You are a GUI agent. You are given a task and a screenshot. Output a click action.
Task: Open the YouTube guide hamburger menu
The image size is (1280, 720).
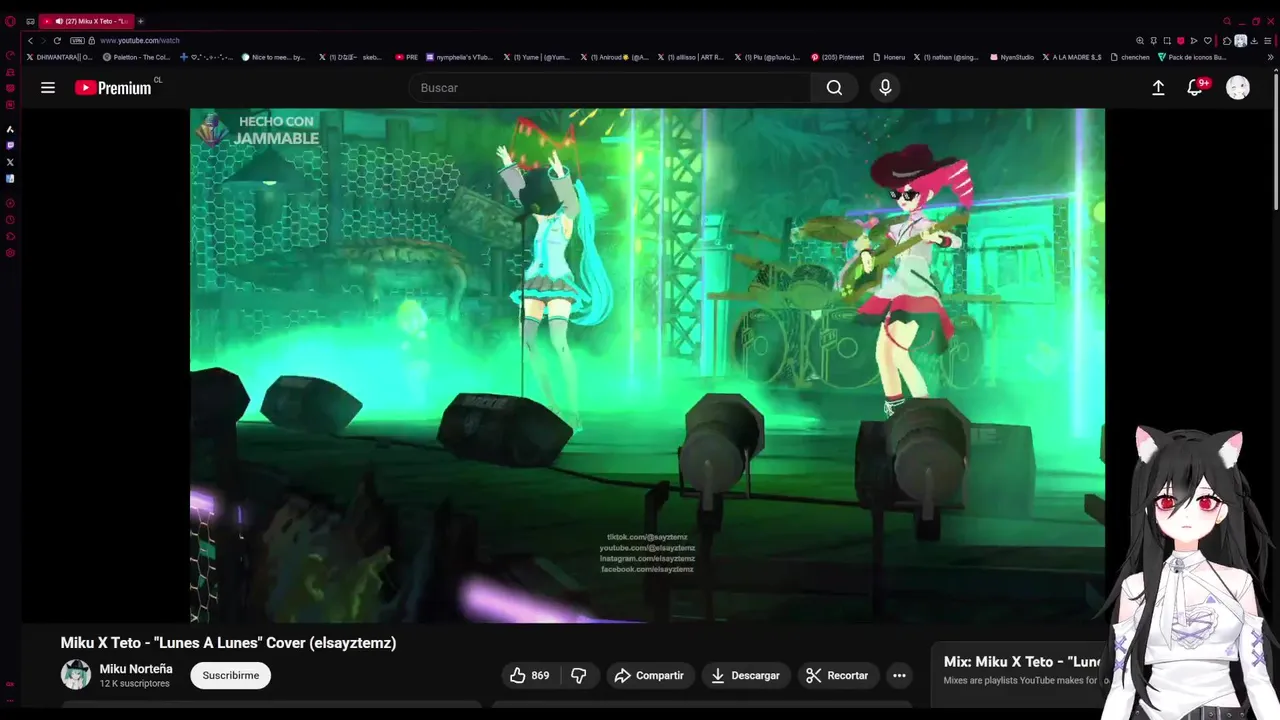[47, 88]
